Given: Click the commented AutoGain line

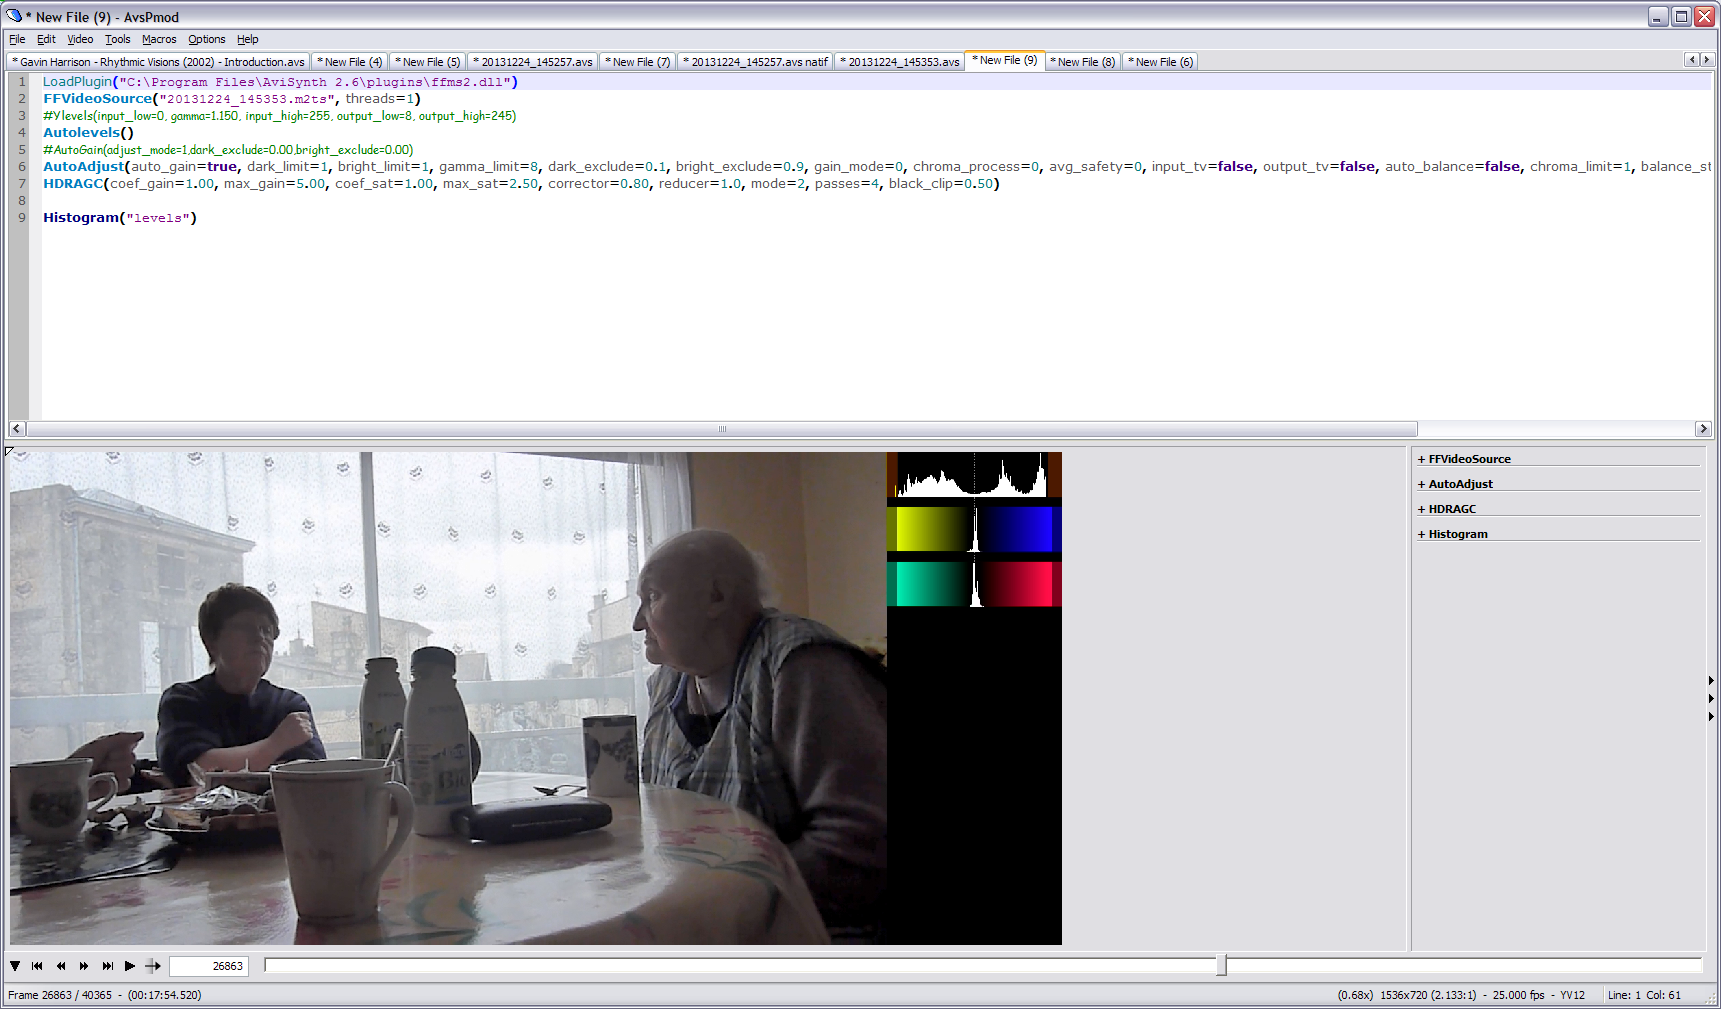Looking at the screenshot, I should click(x=228, y=150).
